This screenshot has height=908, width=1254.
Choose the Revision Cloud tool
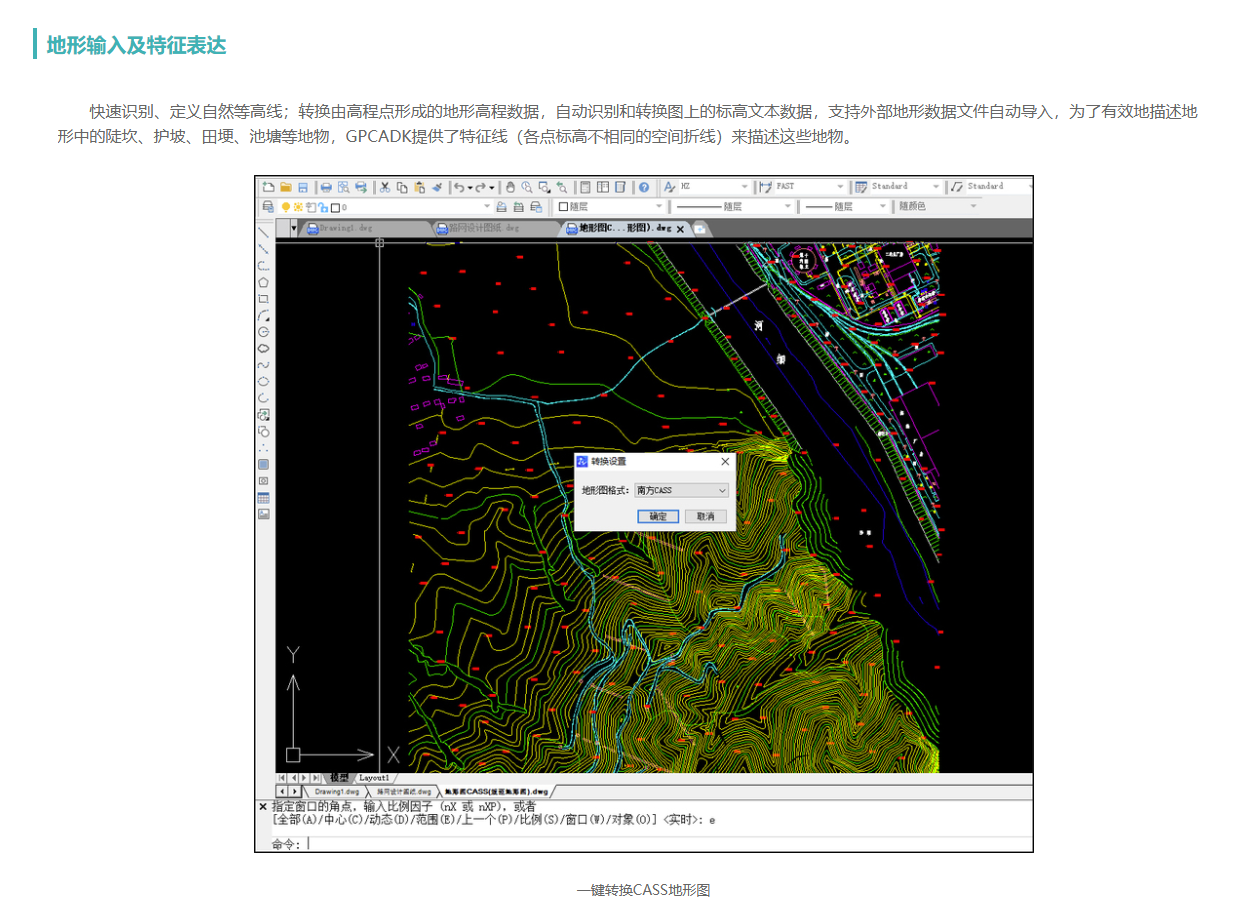(x=264, y=349)
